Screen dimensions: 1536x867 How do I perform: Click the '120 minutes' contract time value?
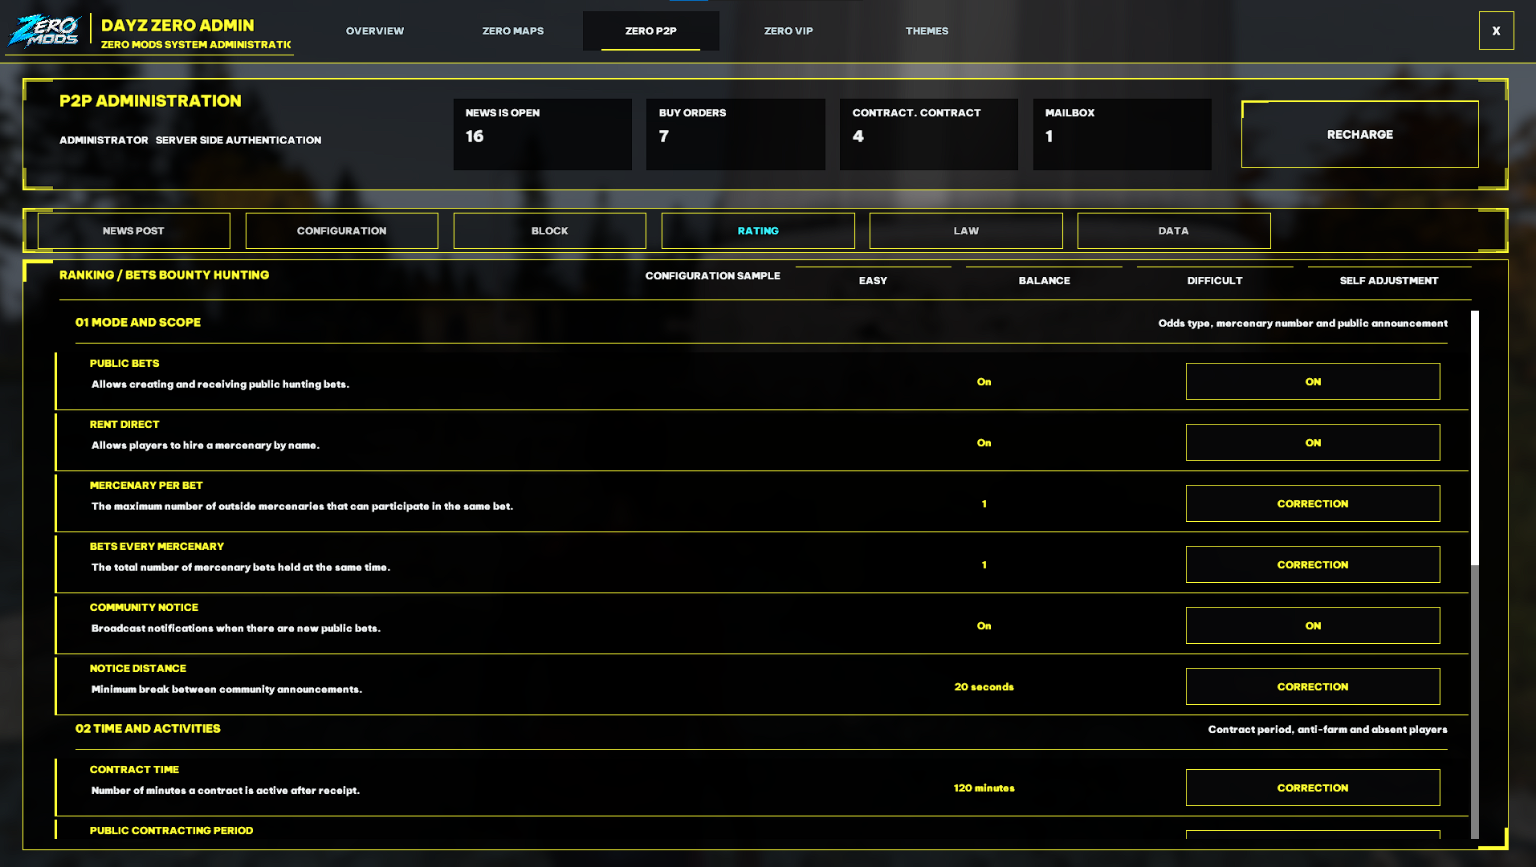point(984,788)
